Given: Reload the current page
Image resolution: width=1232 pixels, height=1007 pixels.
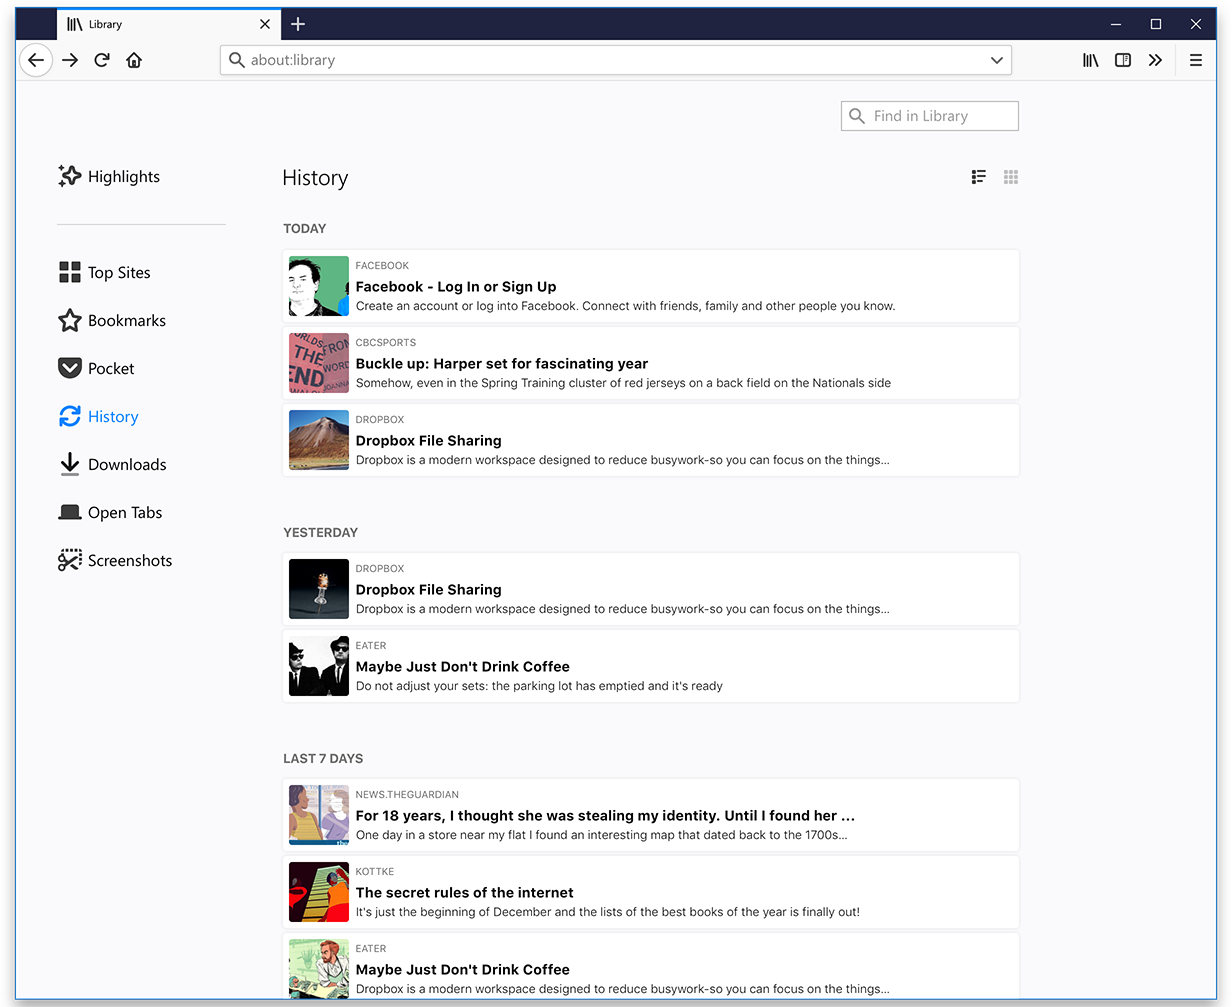Looking at the screenshot, I should (102, 60).
